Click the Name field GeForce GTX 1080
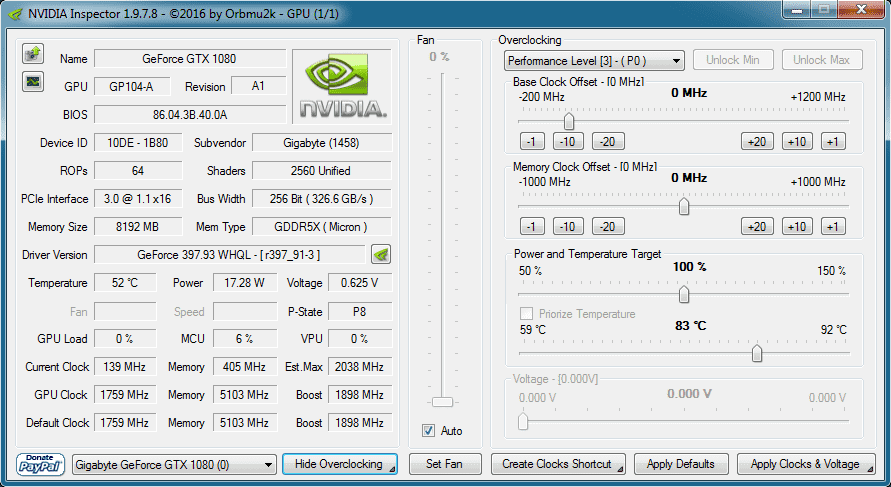This screenshot has width=891, height=487. click(x=190, y=59)
